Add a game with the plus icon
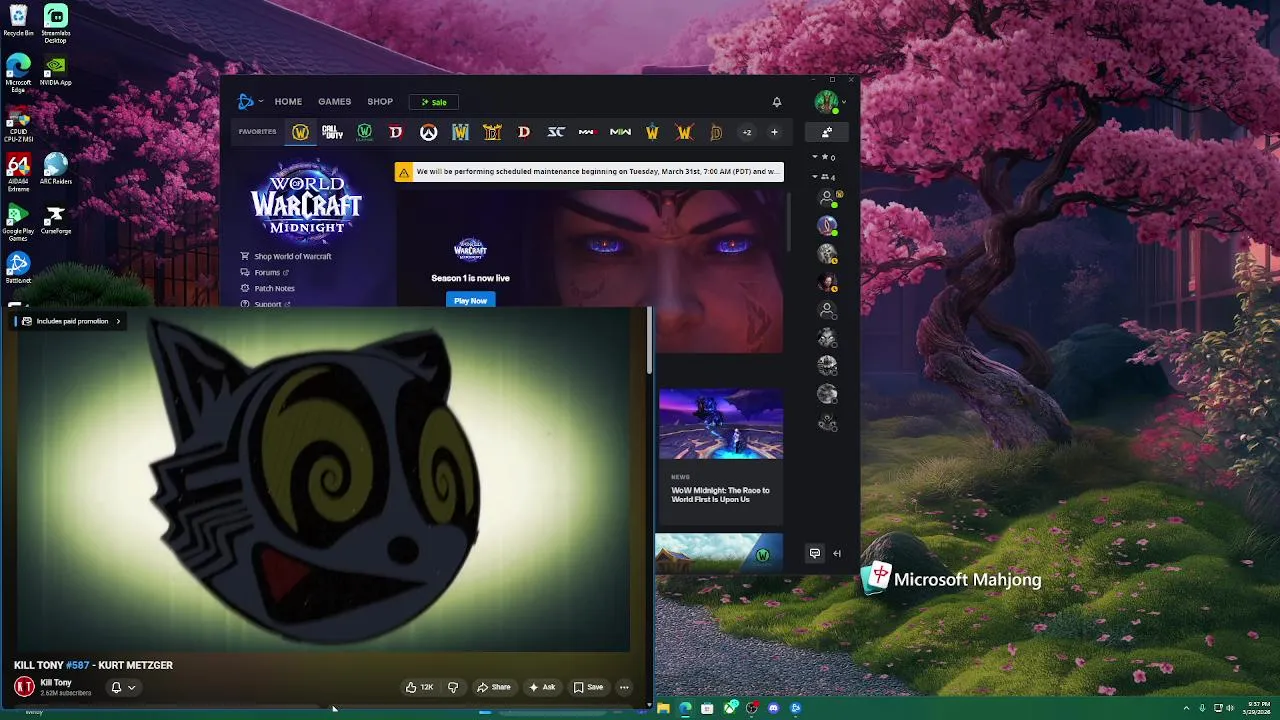 [774, 132]
